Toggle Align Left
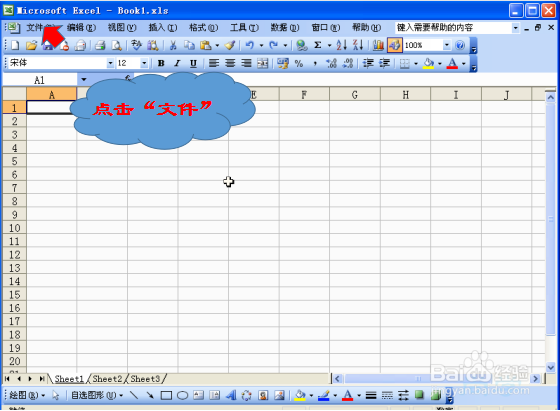 click(214, 64)
